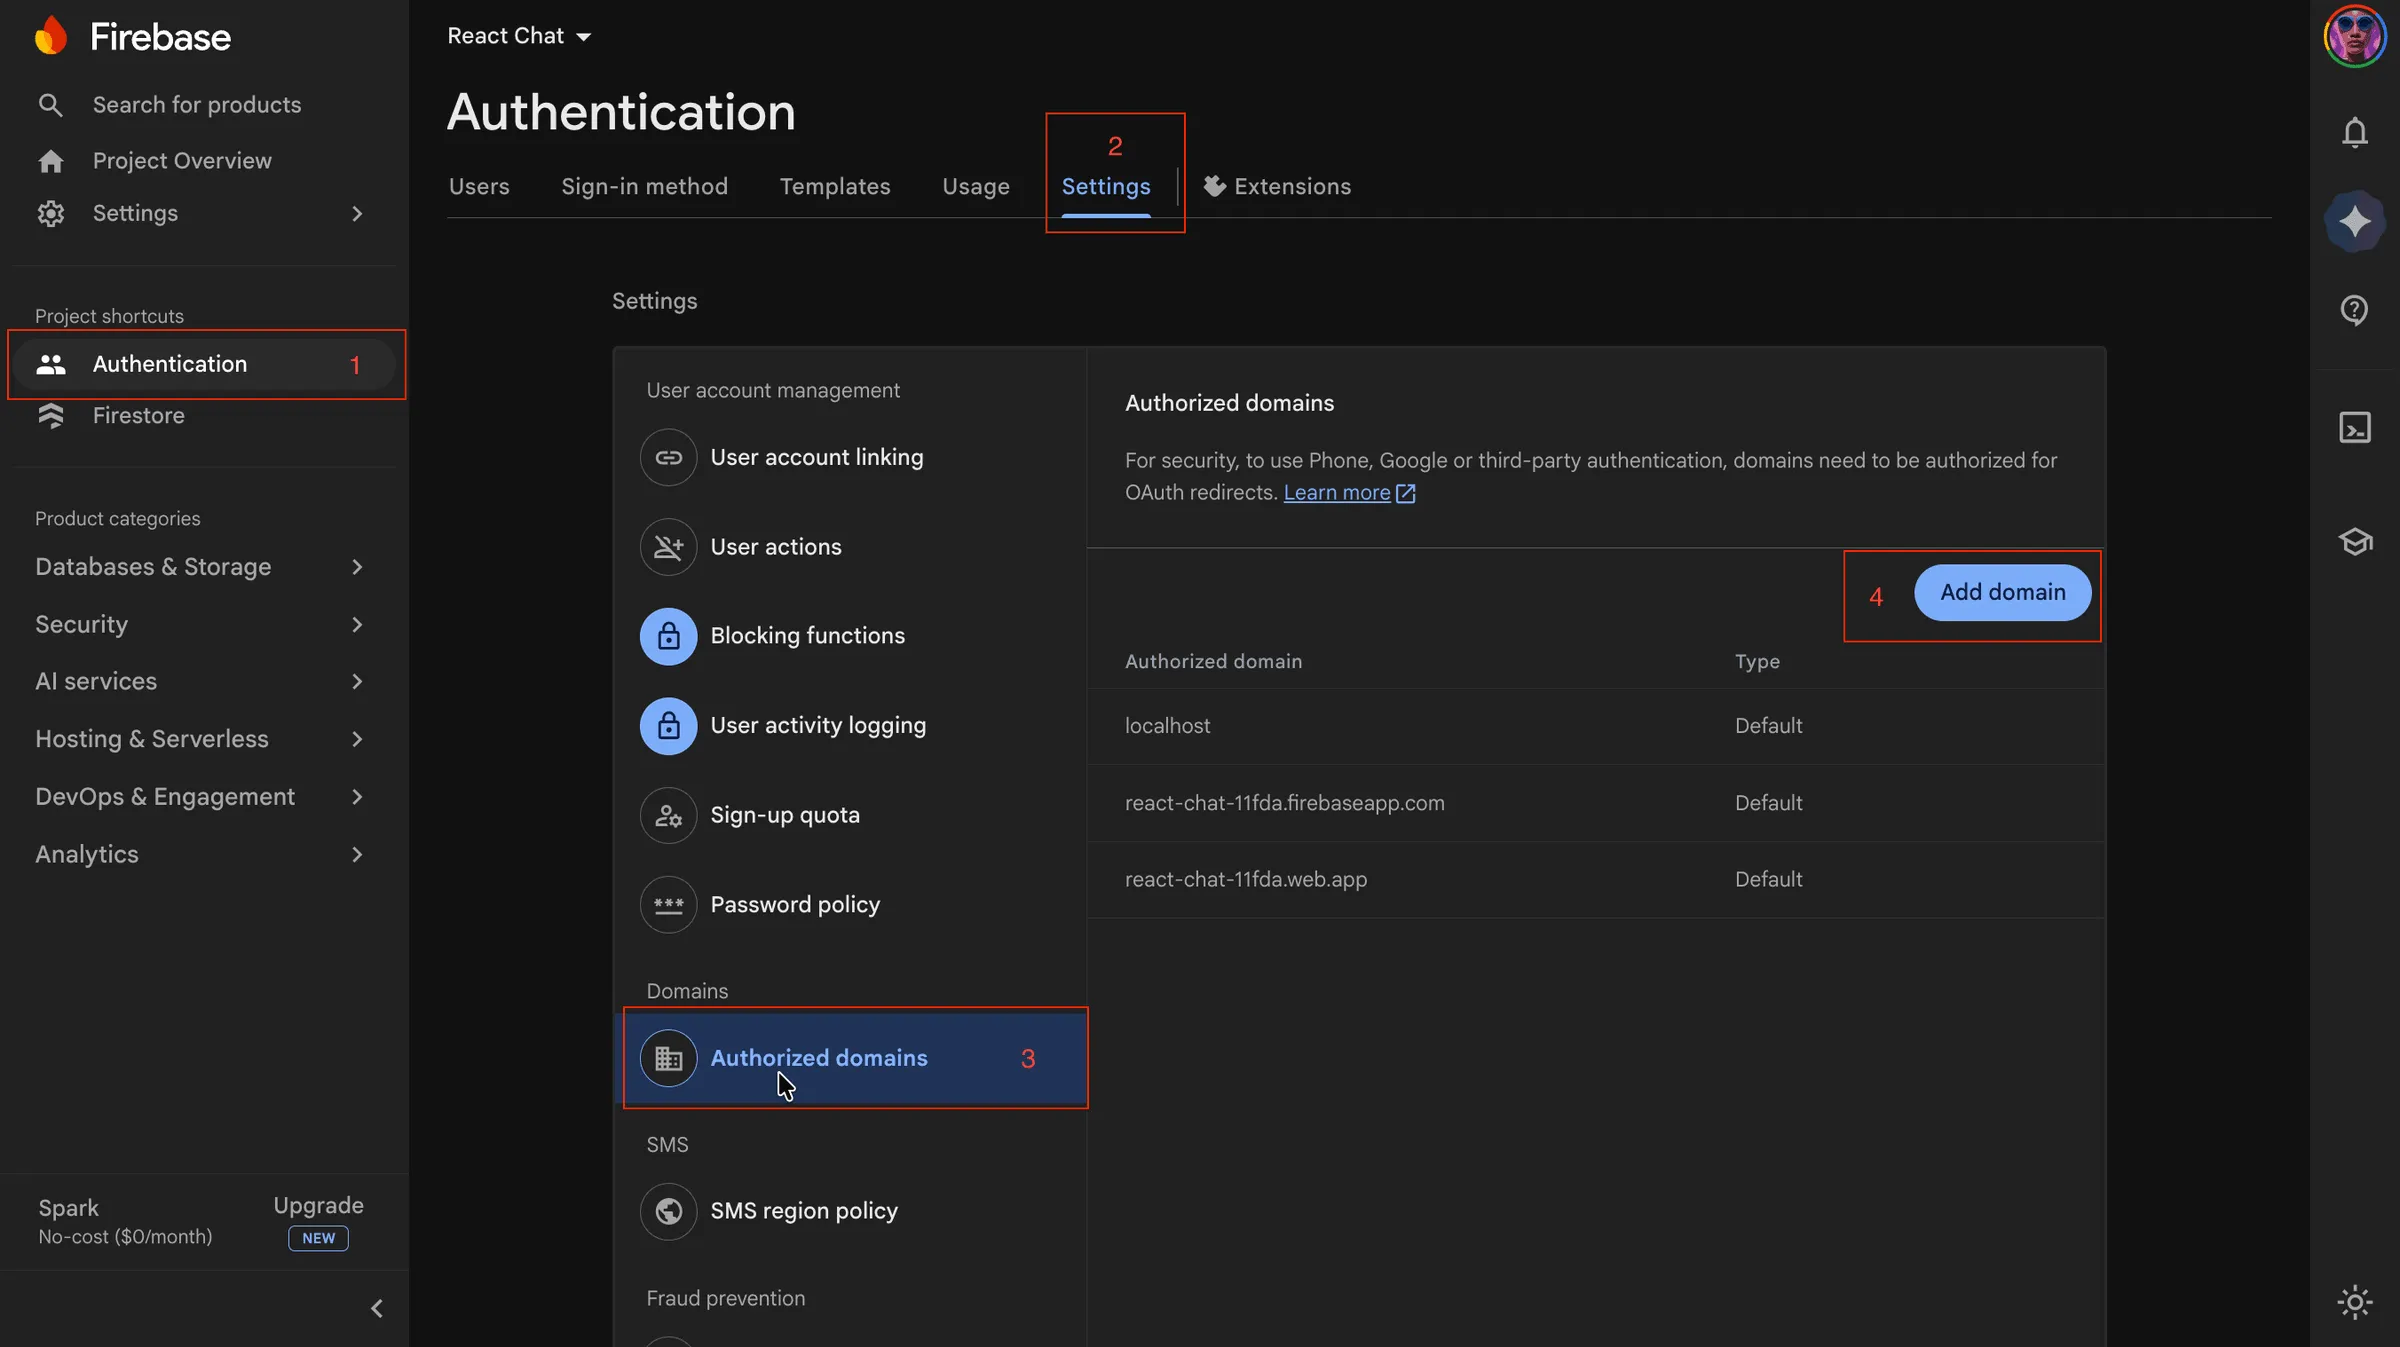Viewport: 2400px width, 1347px height.
Task: Click the localhost domain row
Action: click(x=1596, y=726)
